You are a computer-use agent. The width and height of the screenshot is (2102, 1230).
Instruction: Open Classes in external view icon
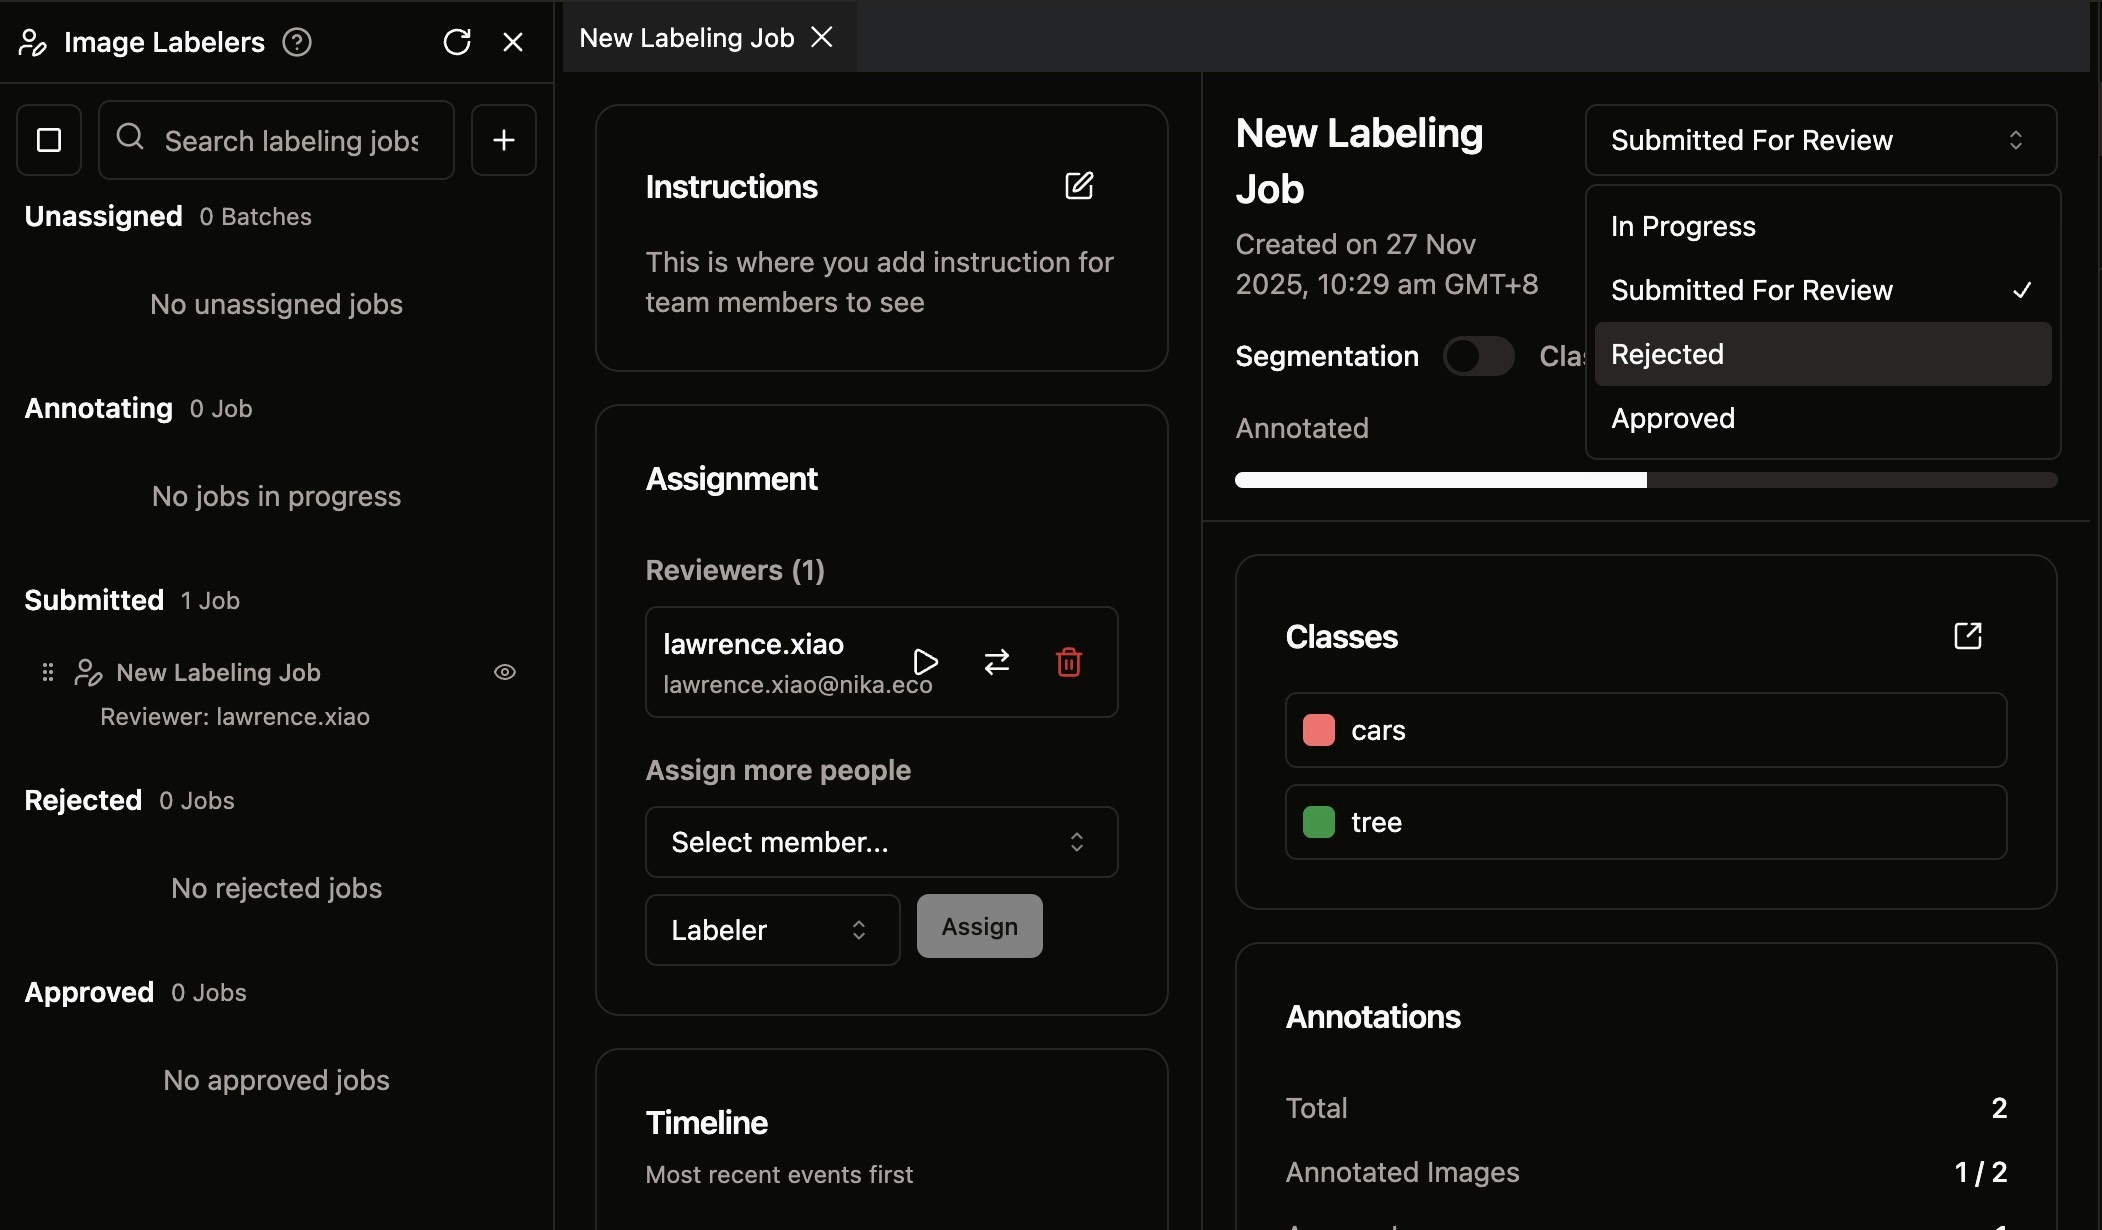coord(1967,636)
